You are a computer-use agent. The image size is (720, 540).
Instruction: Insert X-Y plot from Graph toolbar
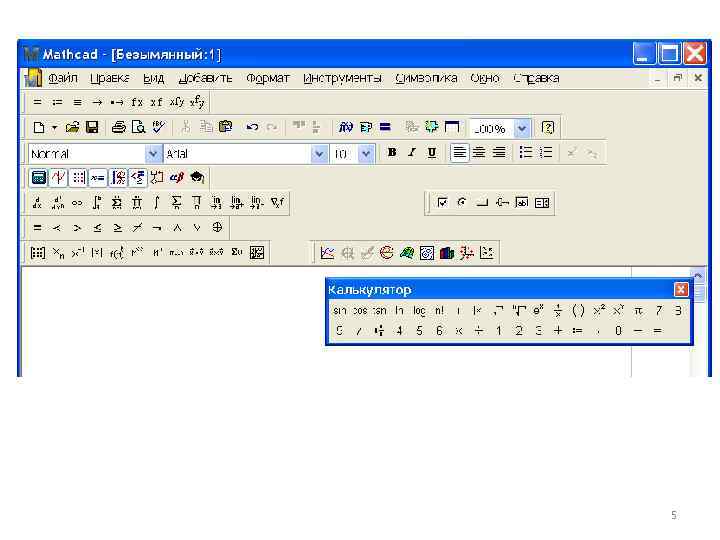pos(327,253)
